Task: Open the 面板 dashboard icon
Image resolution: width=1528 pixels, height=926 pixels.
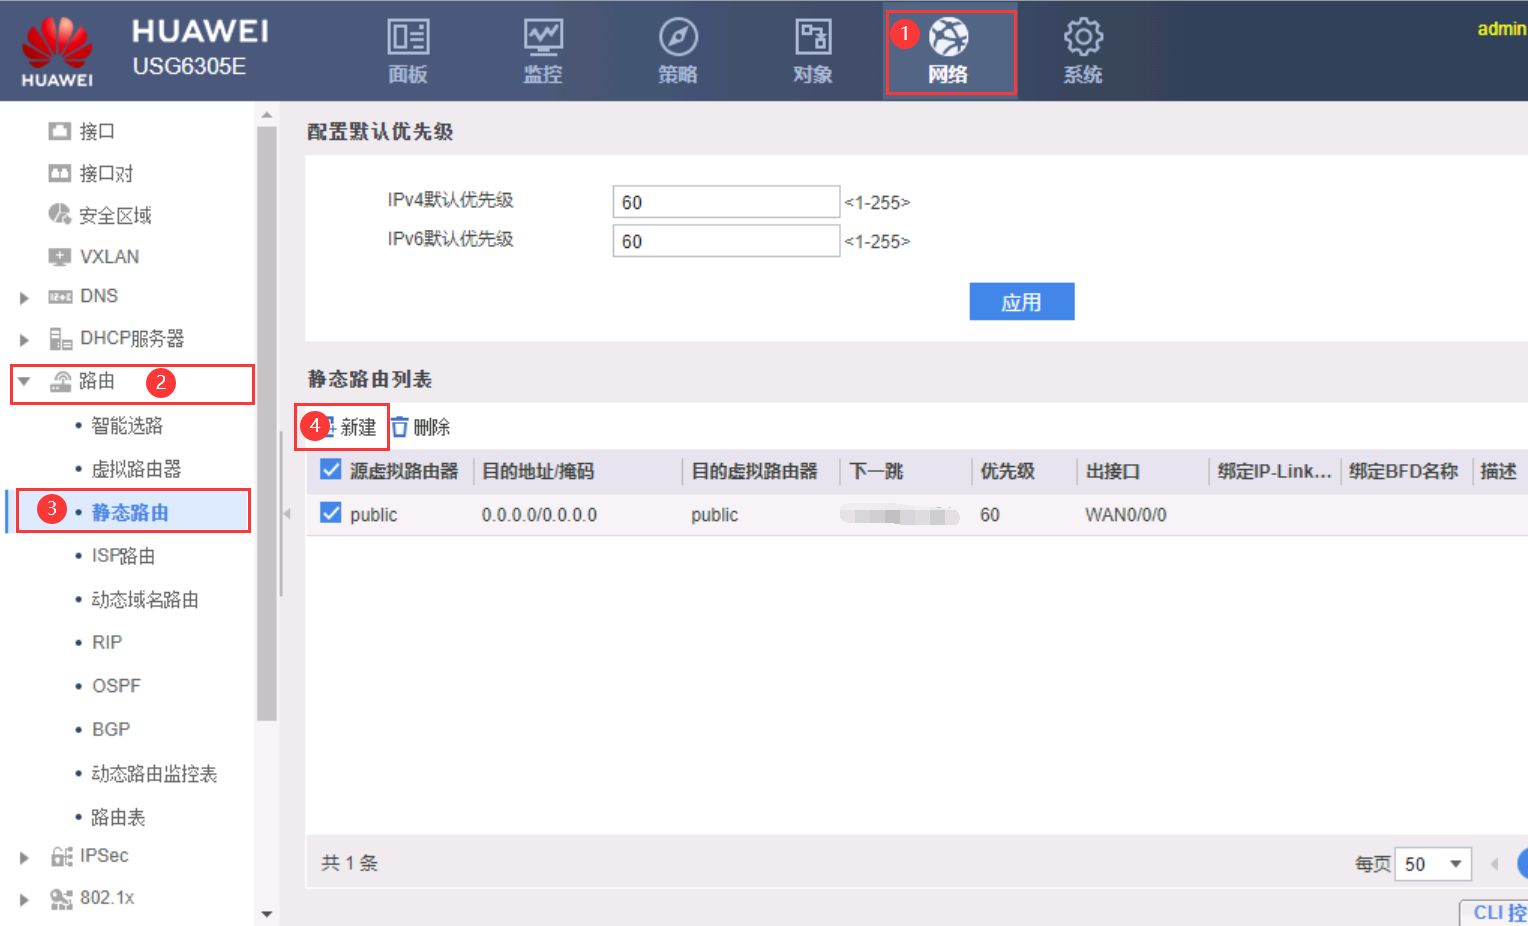Action: pos(408,39)
